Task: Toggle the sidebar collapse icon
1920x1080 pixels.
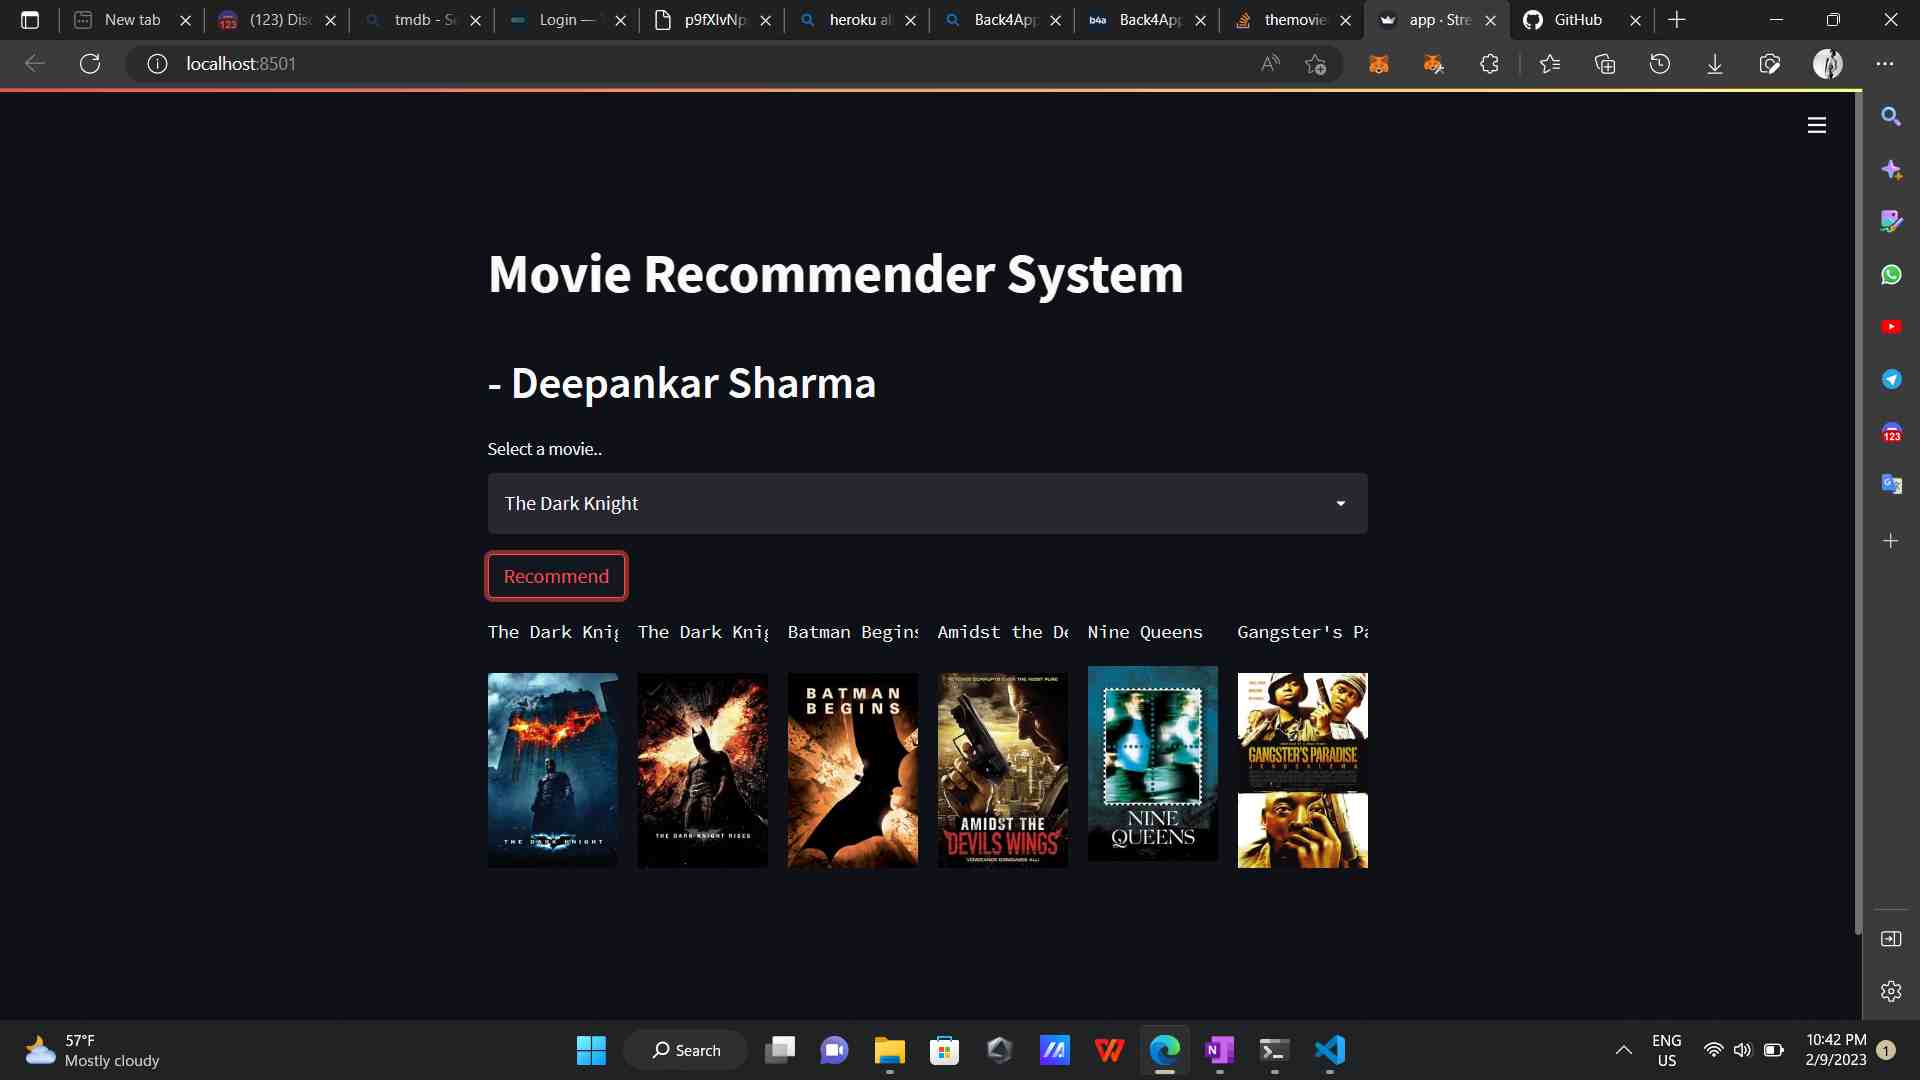Action: click(x=1891, y=938)
